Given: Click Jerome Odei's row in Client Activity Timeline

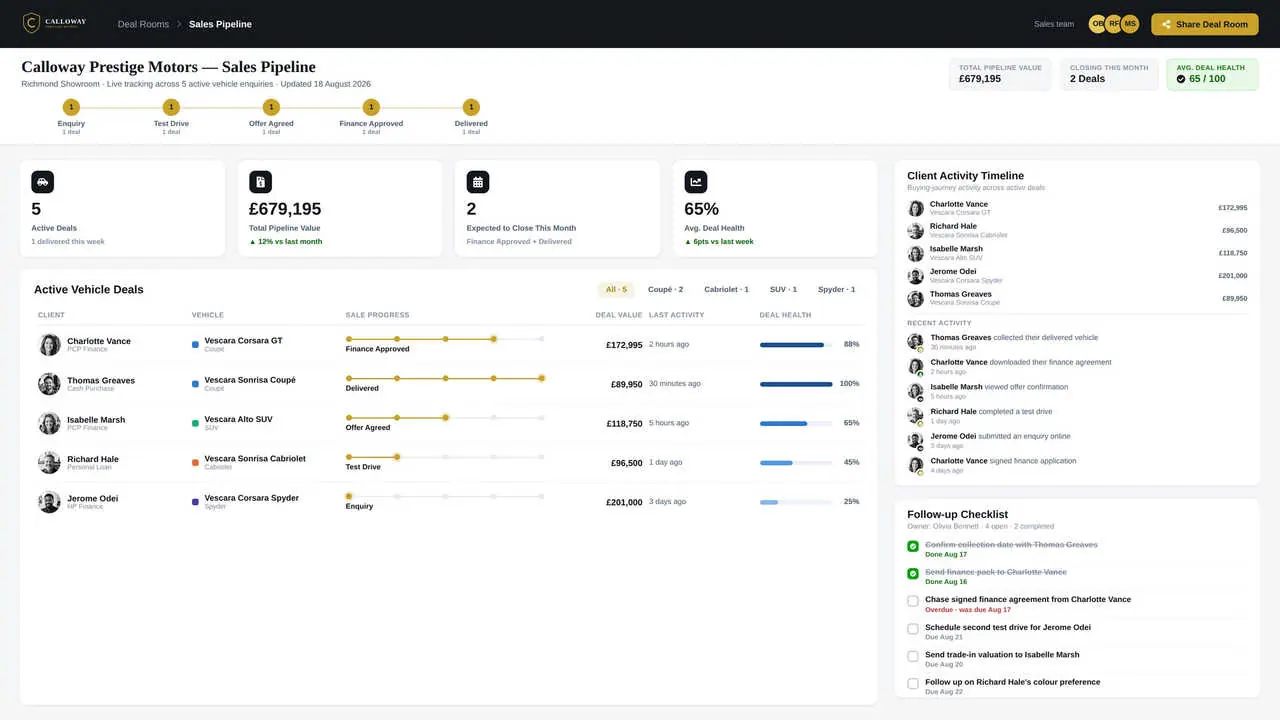Looking at the screenshot, I should point(1077,276).
